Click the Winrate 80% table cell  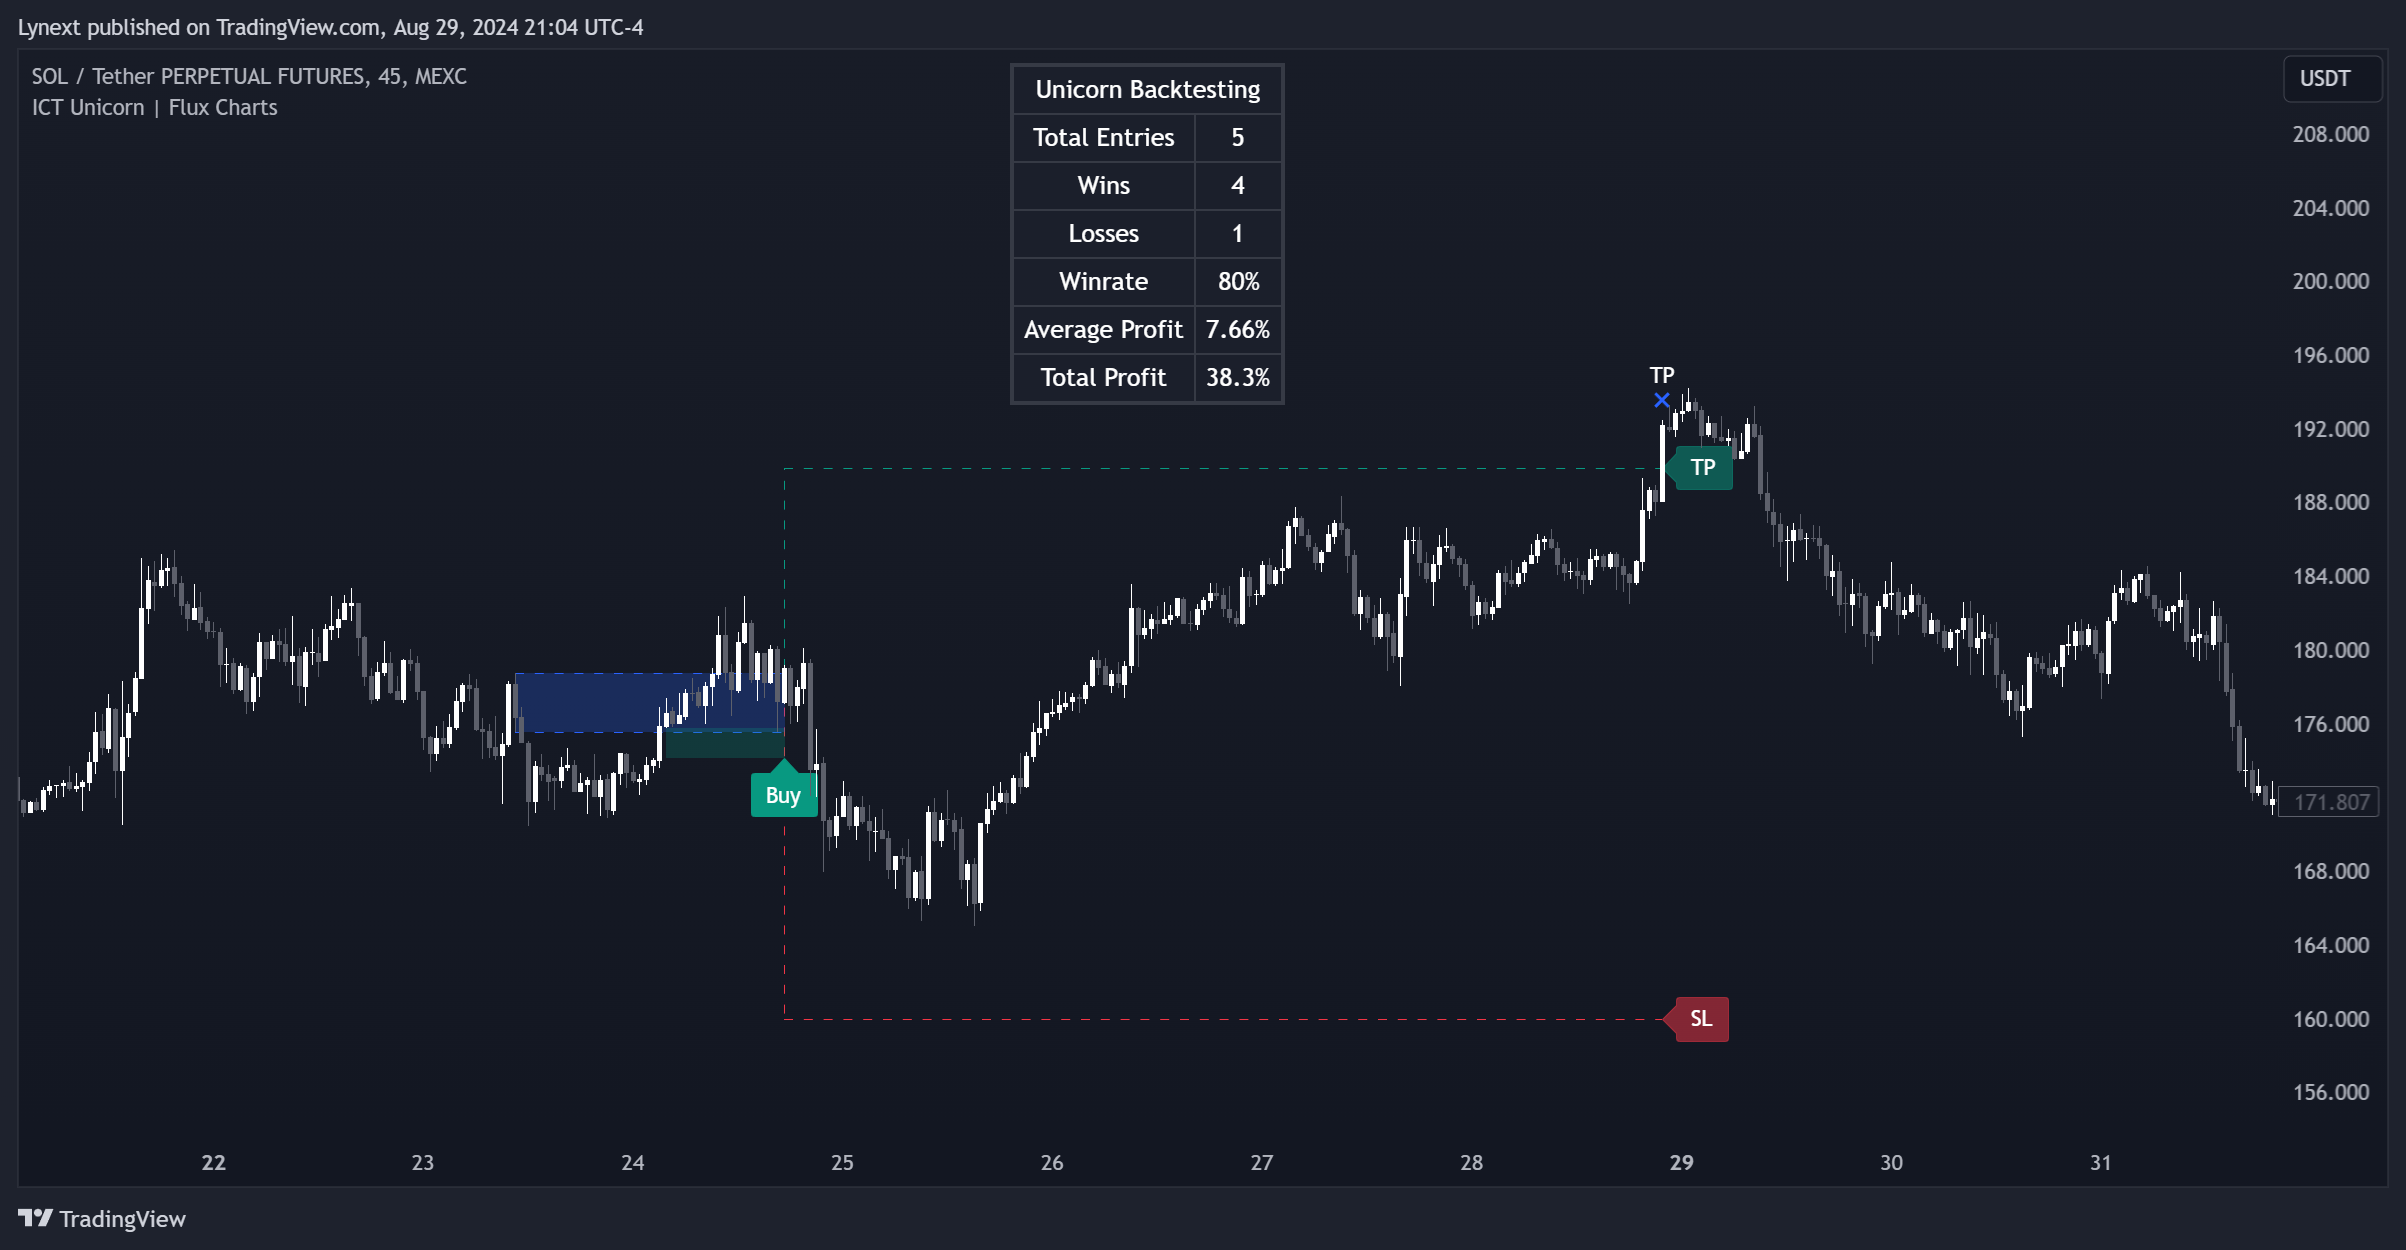(x=1238, y=282)
